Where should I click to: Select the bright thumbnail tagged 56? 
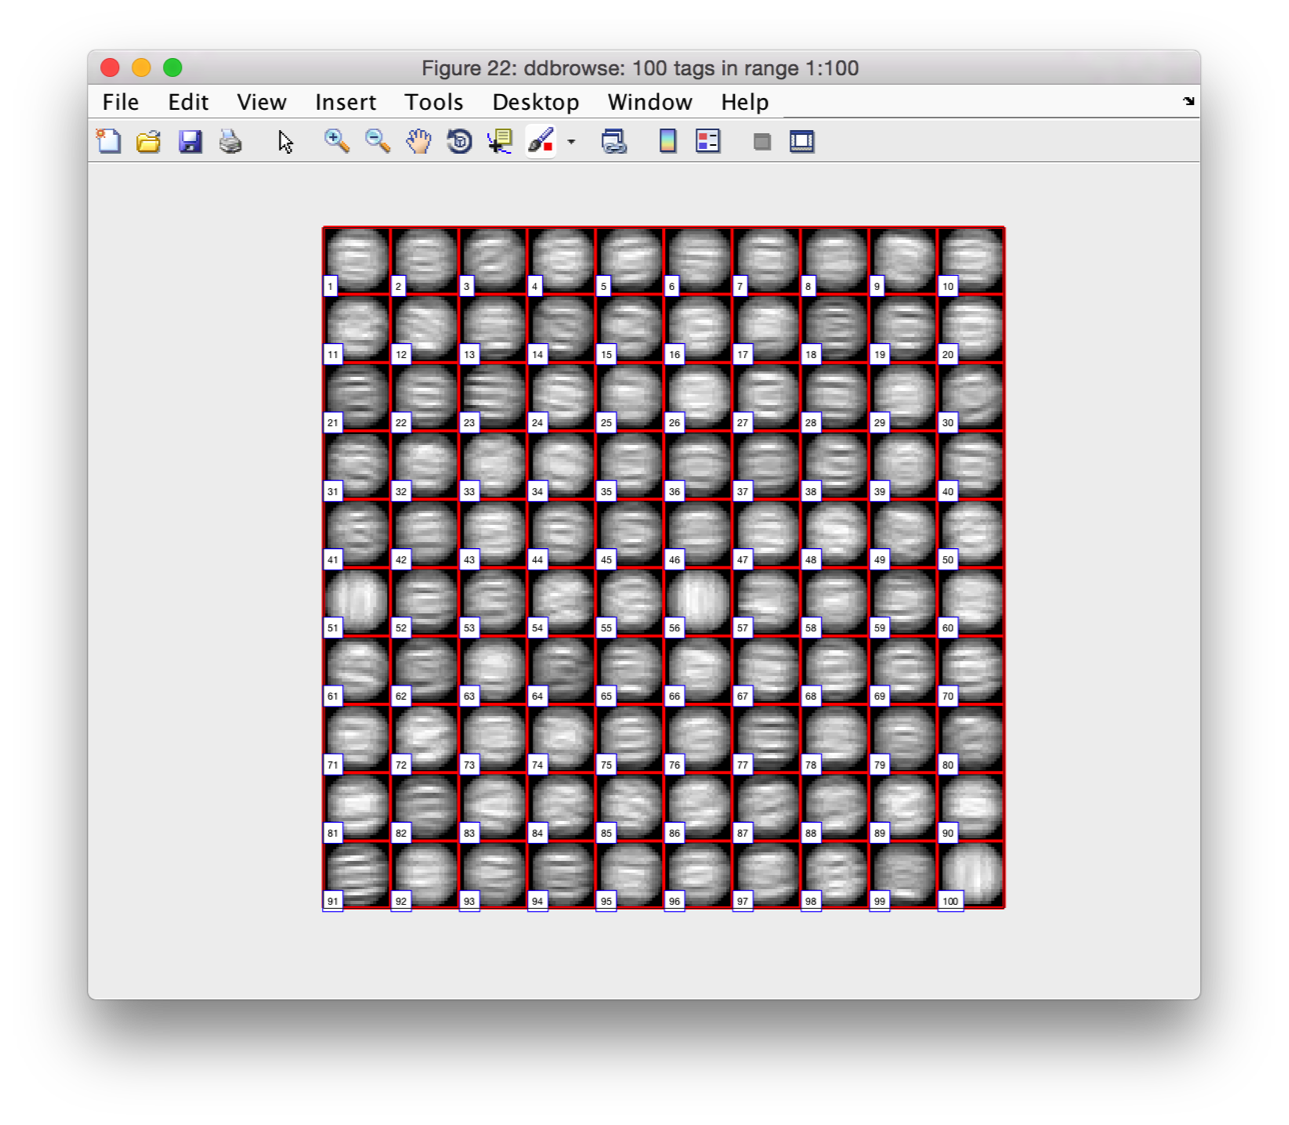698,602
